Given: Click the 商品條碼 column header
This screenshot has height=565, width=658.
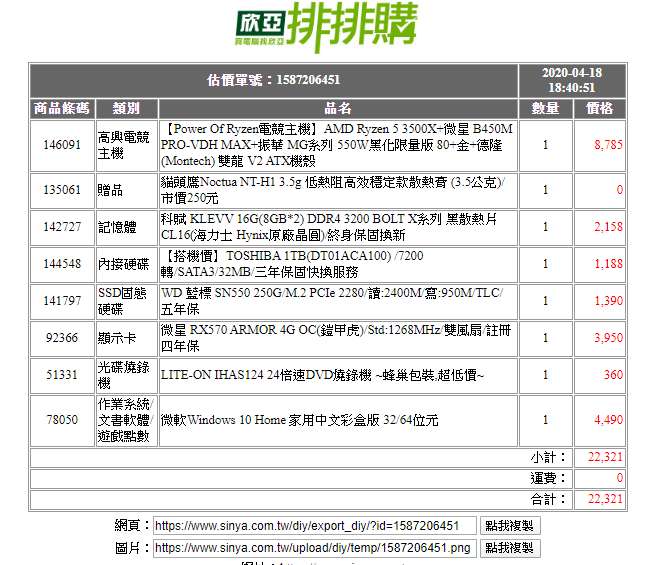Looking at the screenshot, I should [x=62, y=109].
